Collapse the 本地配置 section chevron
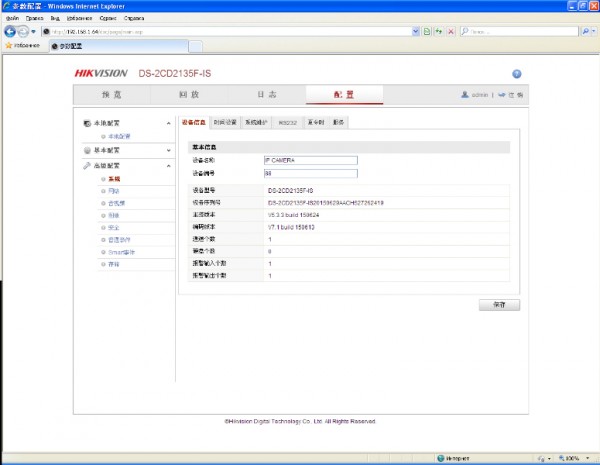This screenshot has width=600, height=465. coord(168,123)
